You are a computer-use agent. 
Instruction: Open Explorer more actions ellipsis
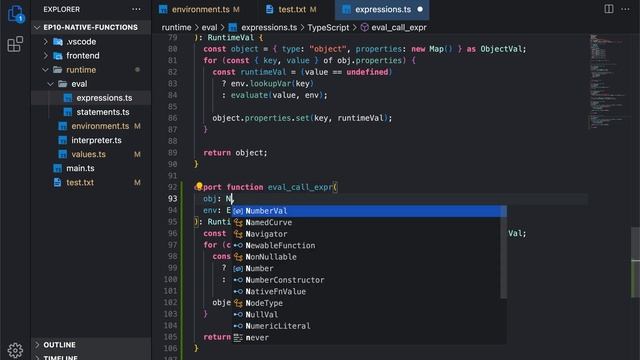136,9
